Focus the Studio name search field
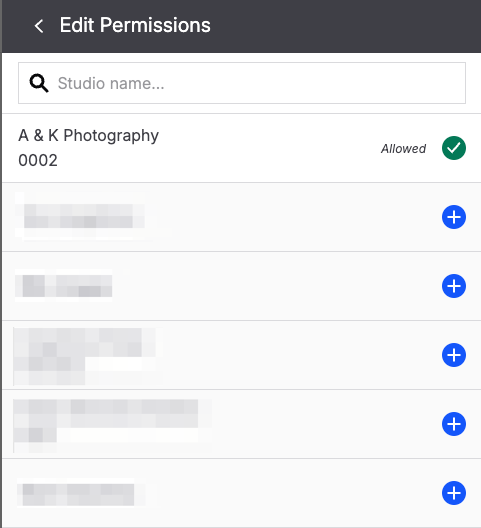Image resolution: width=481 pixels, height=528 pixels. [x=242, y=83]
